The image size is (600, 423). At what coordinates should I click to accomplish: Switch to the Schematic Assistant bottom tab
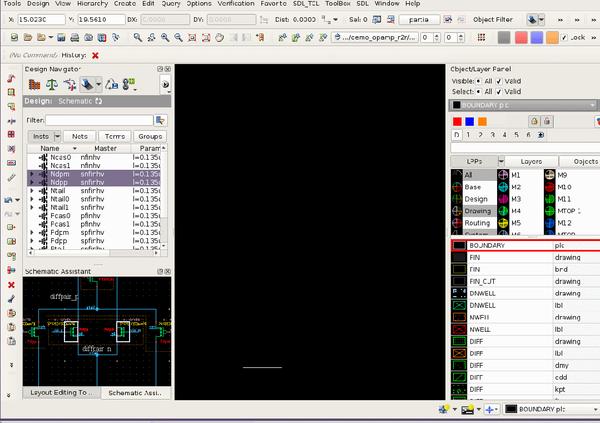tap(134, 393)
